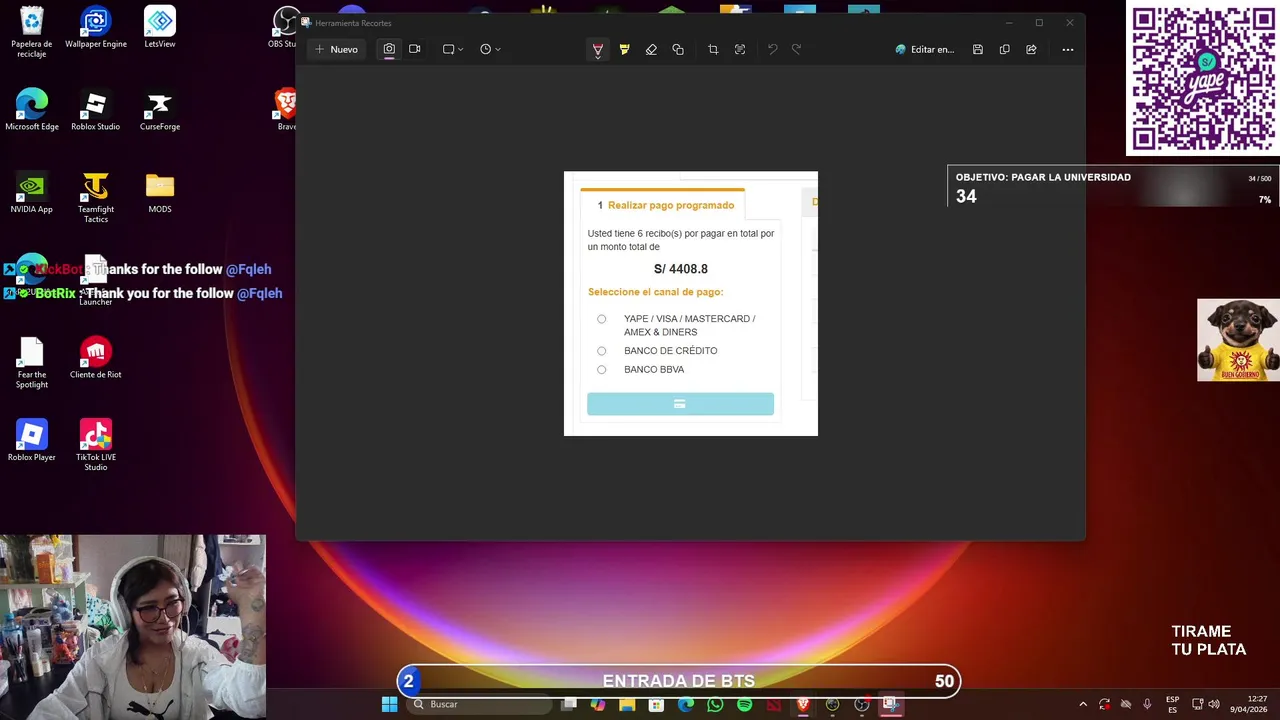
Task: Click the YAPE QR code image
Action: click(1203, 78)
